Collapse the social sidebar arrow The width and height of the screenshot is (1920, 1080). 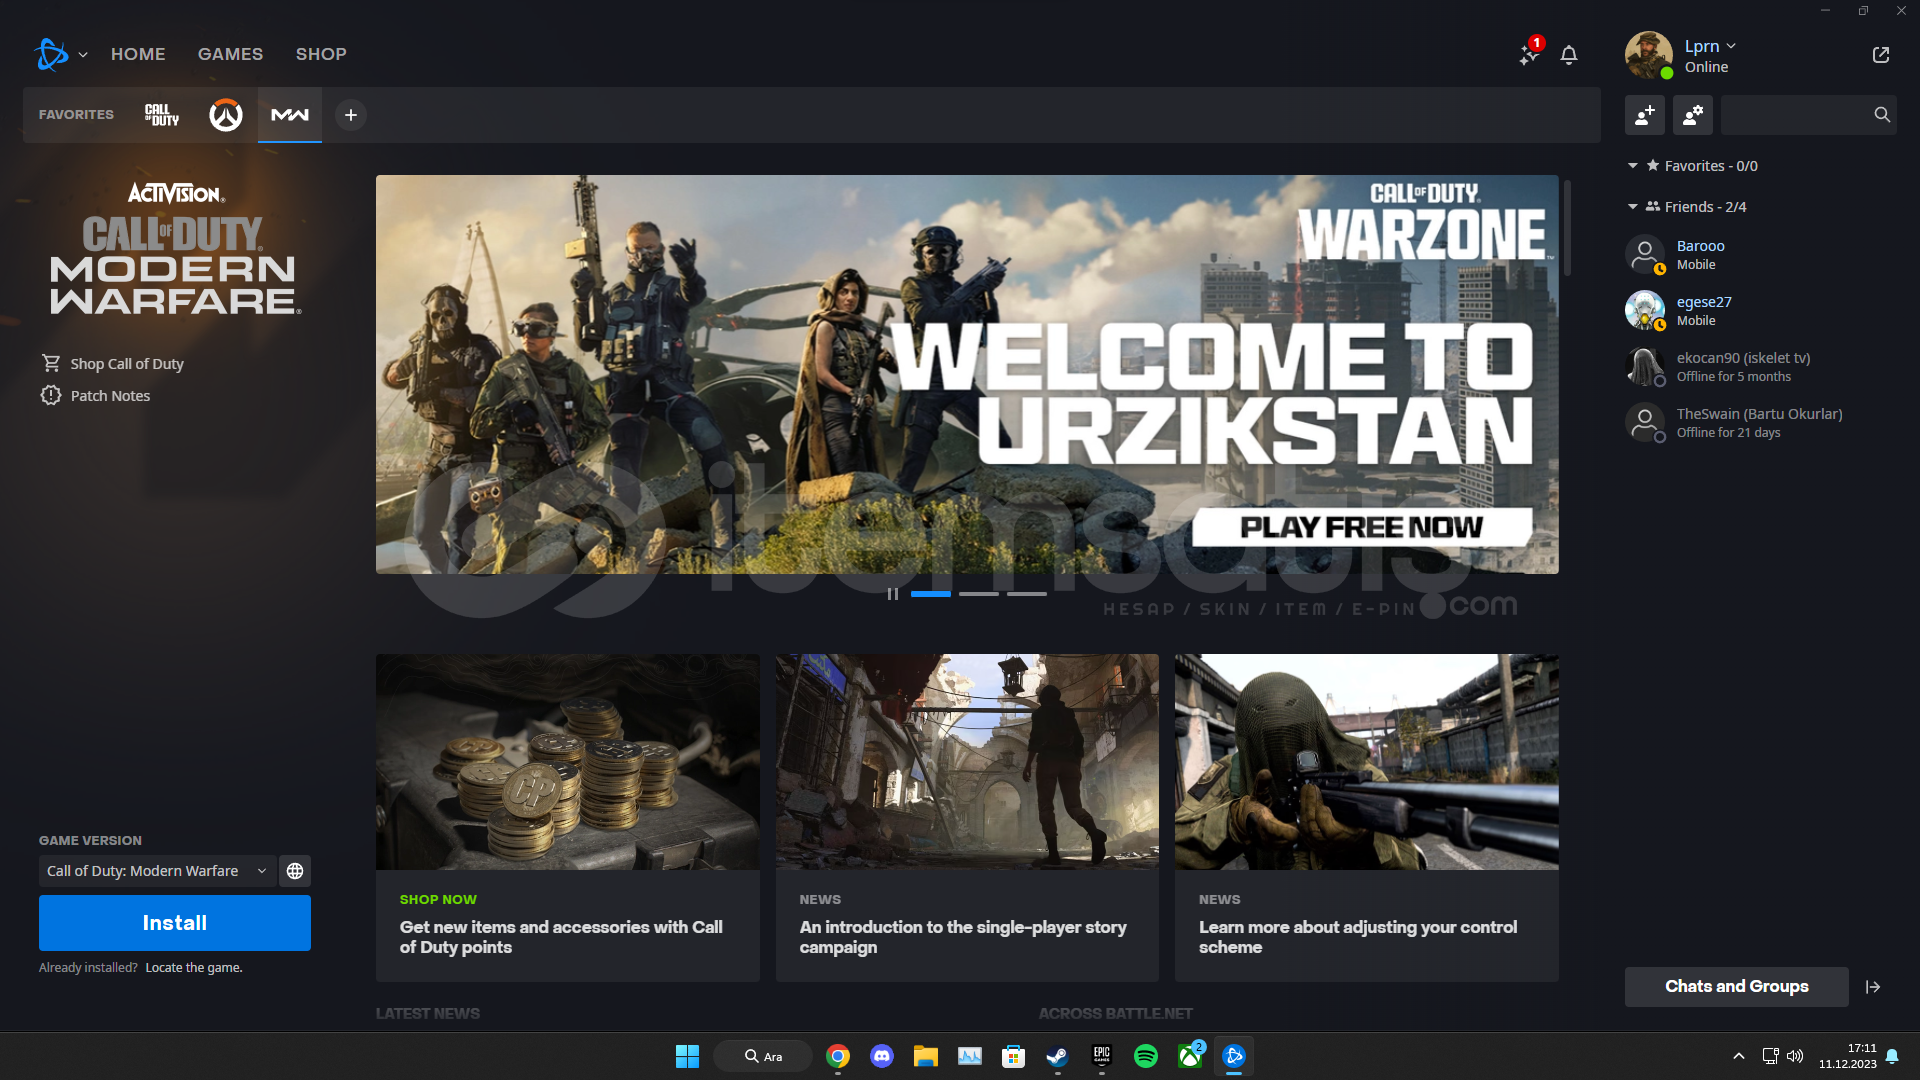tap(1873, 987)
